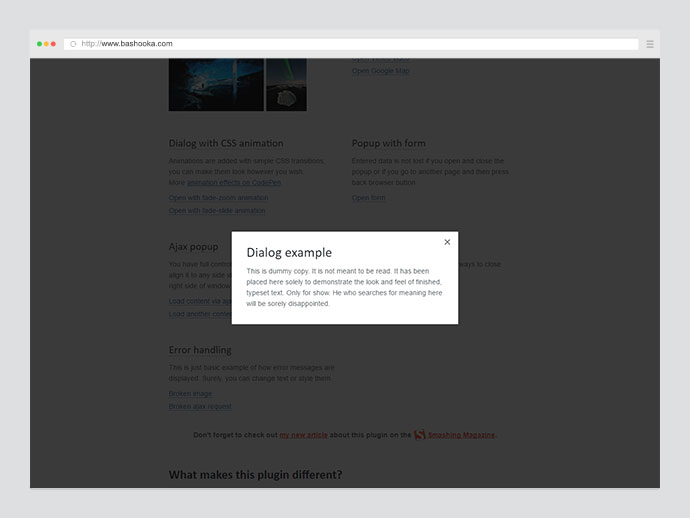Click the green window dot
Viewport: 690px width, 518px height.
pyautogui.click(x=39, y=44)
